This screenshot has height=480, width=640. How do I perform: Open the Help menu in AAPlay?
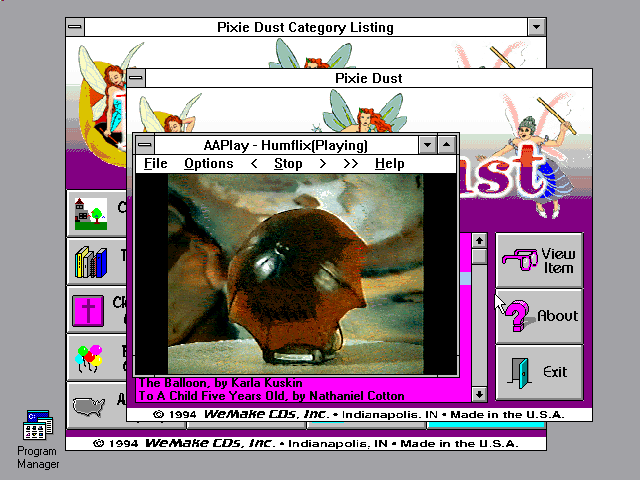pos(389,164)
